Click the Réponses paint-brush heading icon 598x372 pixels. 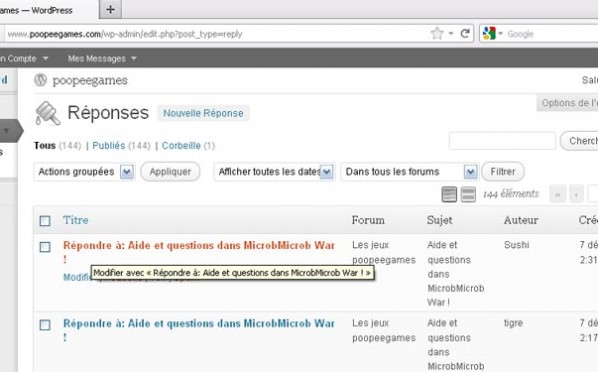tap(47, 113)
